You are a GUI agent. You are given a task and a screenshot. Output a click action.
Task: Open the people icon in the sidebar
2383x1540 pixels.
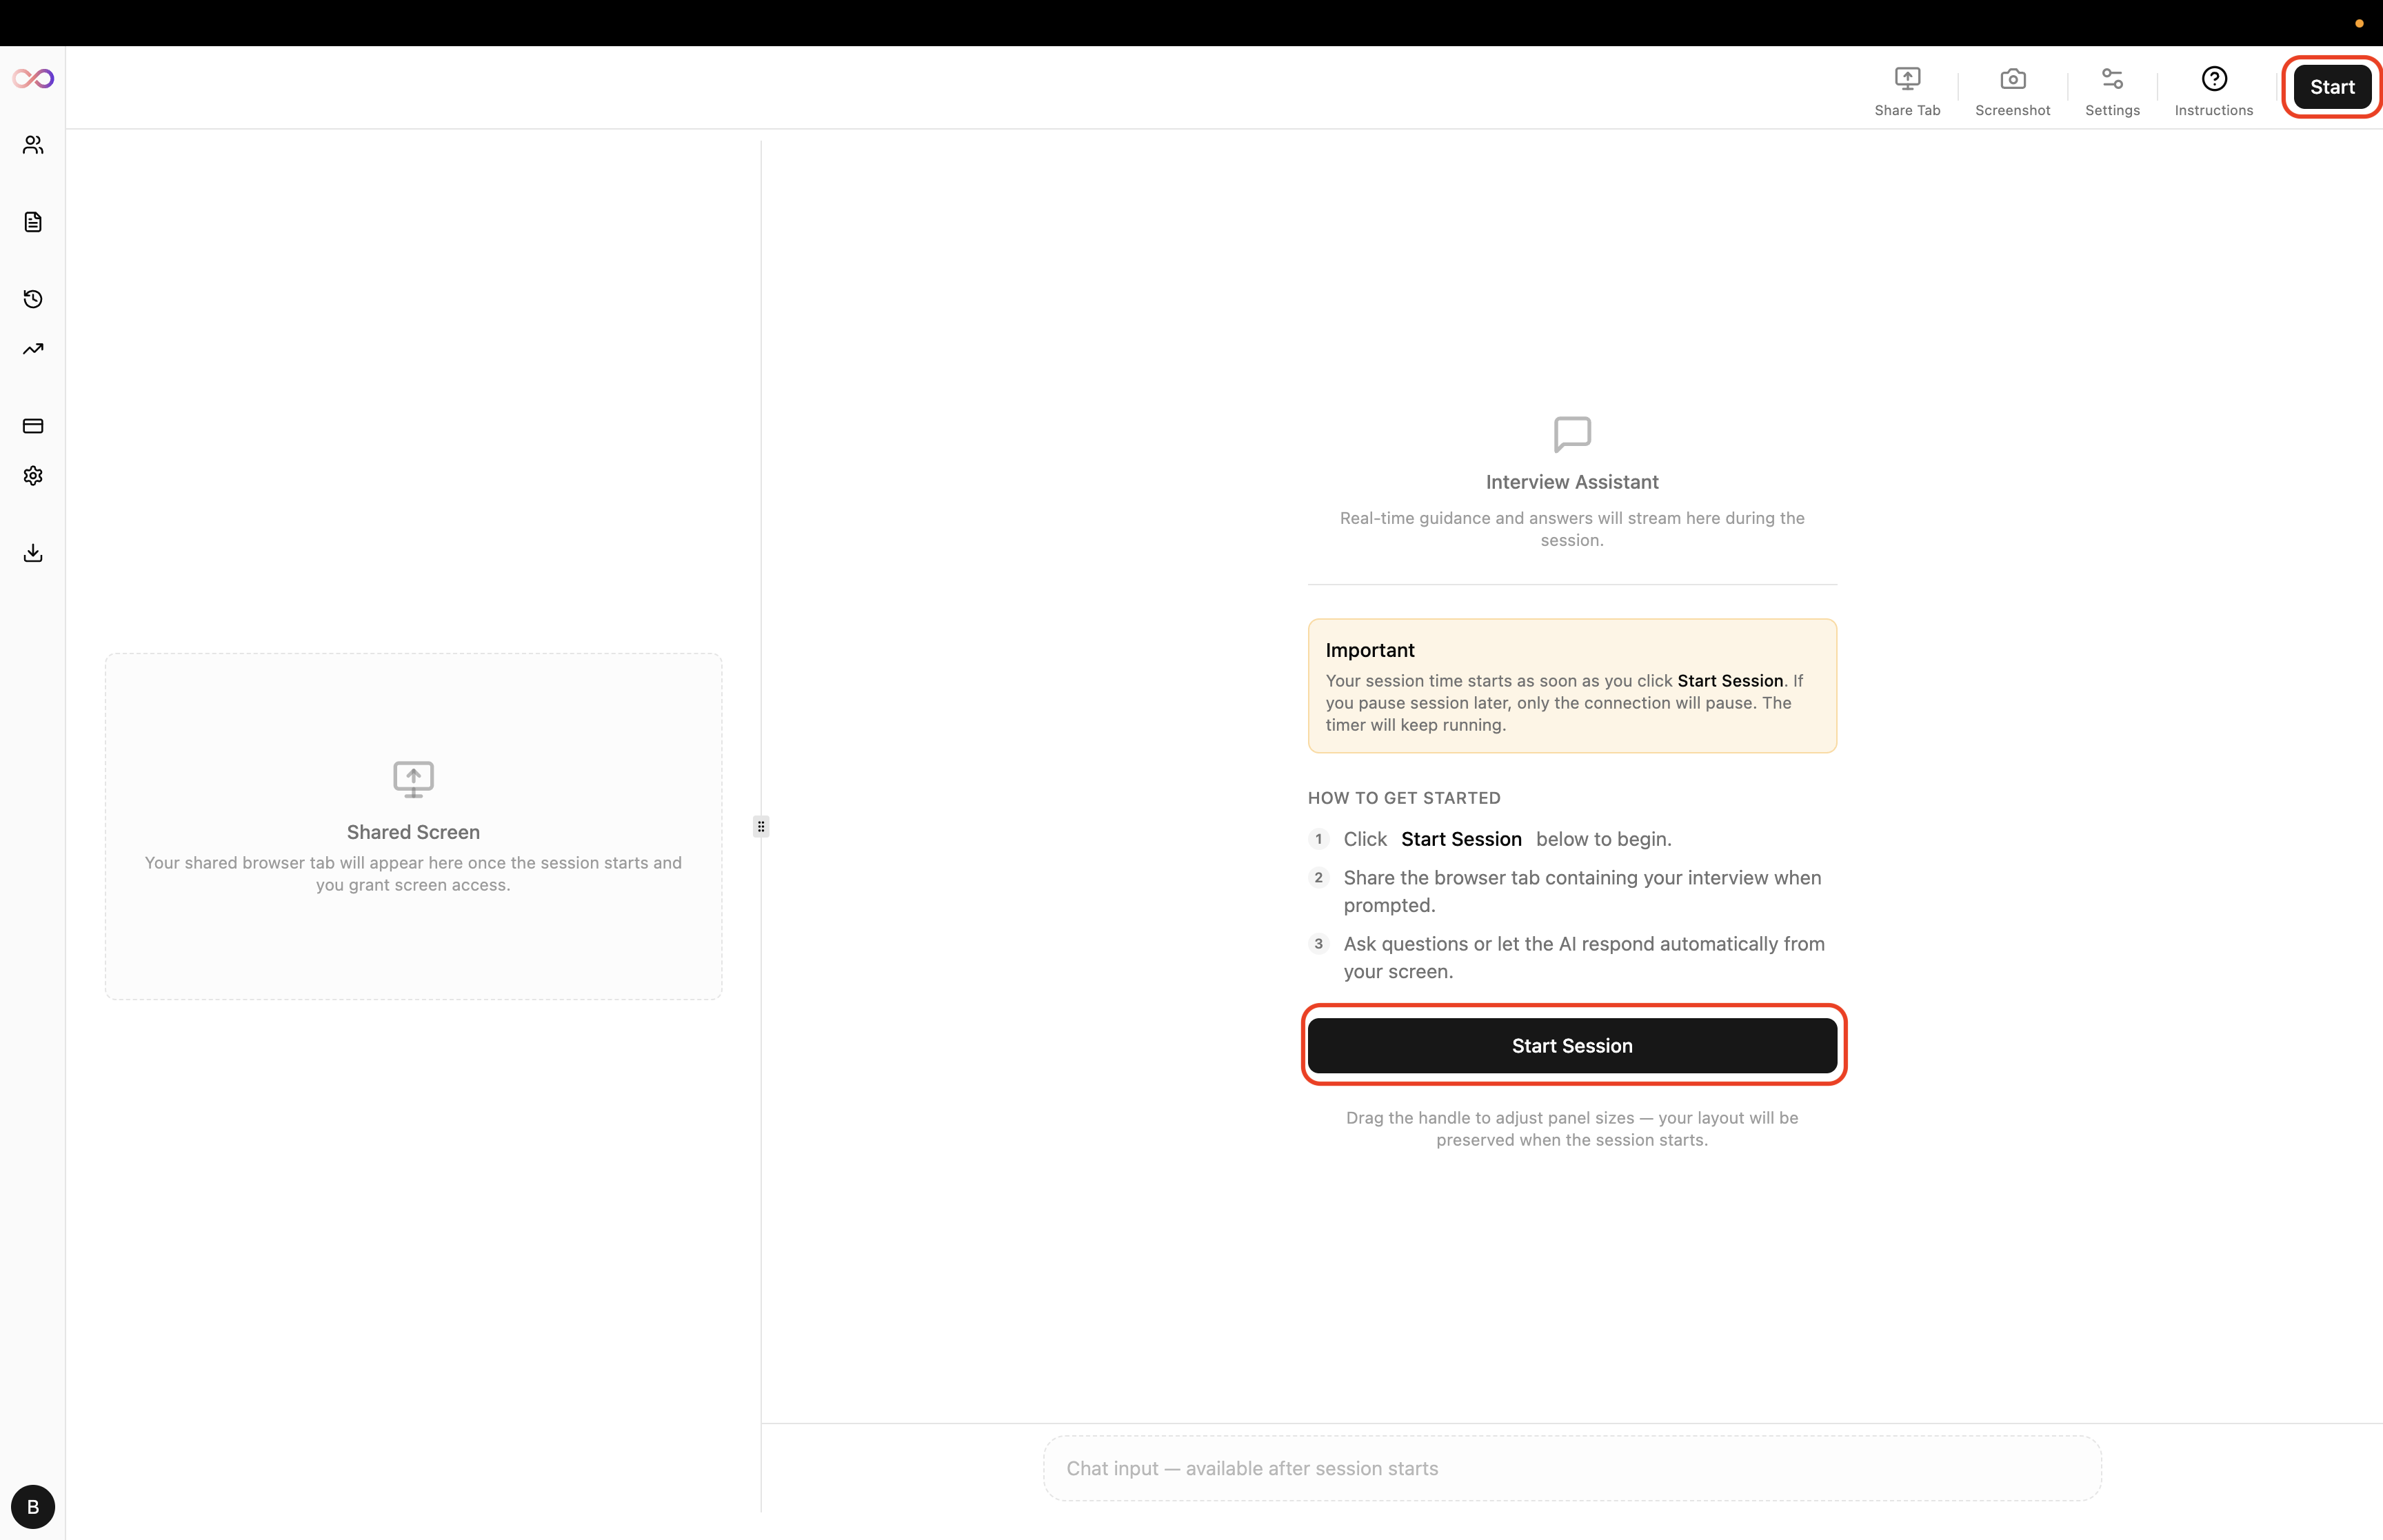(x=33, y=145)
